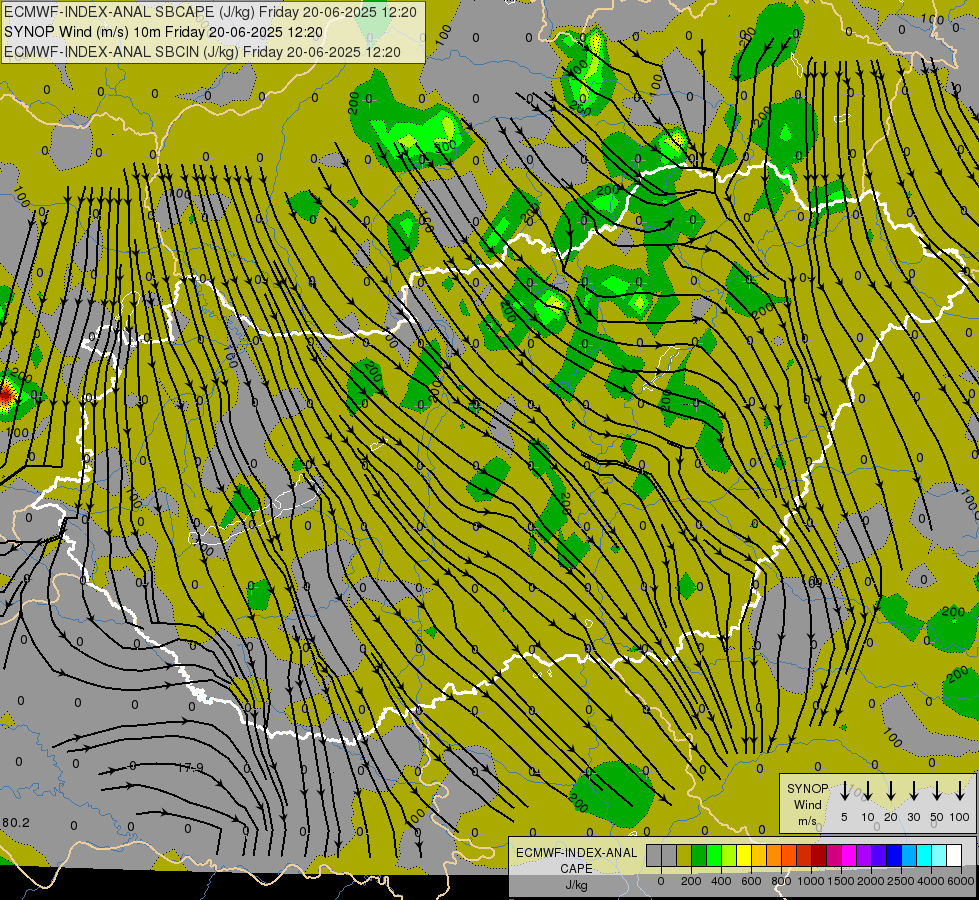
Task: Select the white CAPE legend swatch
Action: pyautogui.click(x=954, y=855)
